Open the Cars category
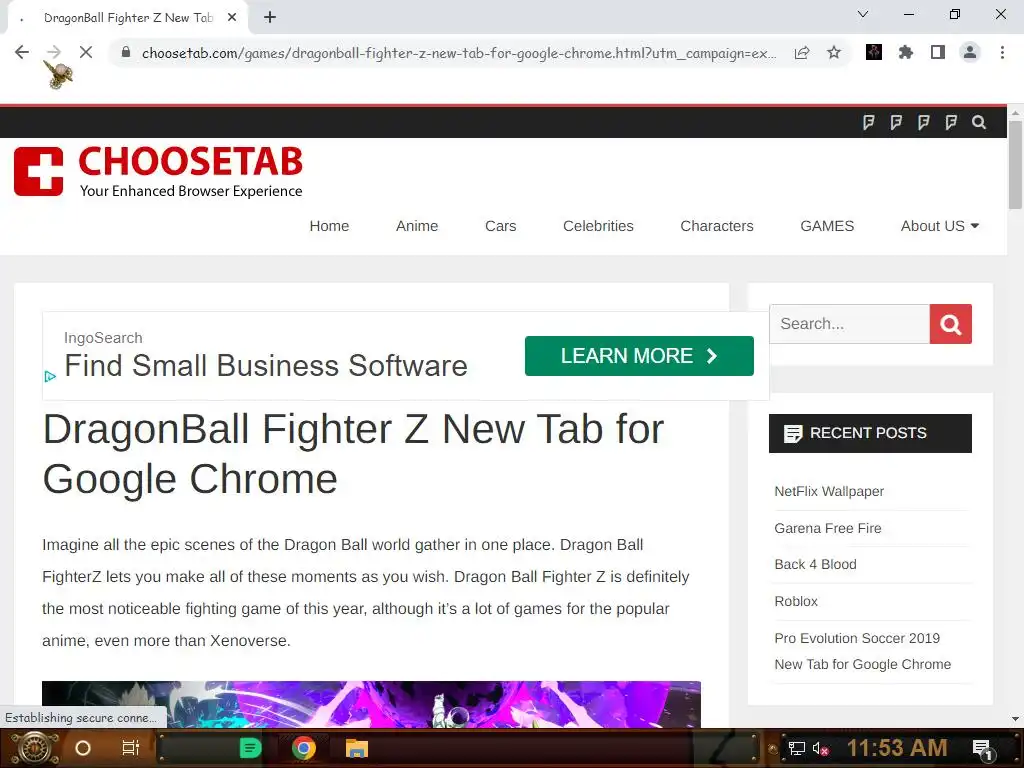The height and width of the screenshot is (768, 1024). pyautogui.click(x=500, y=226)
